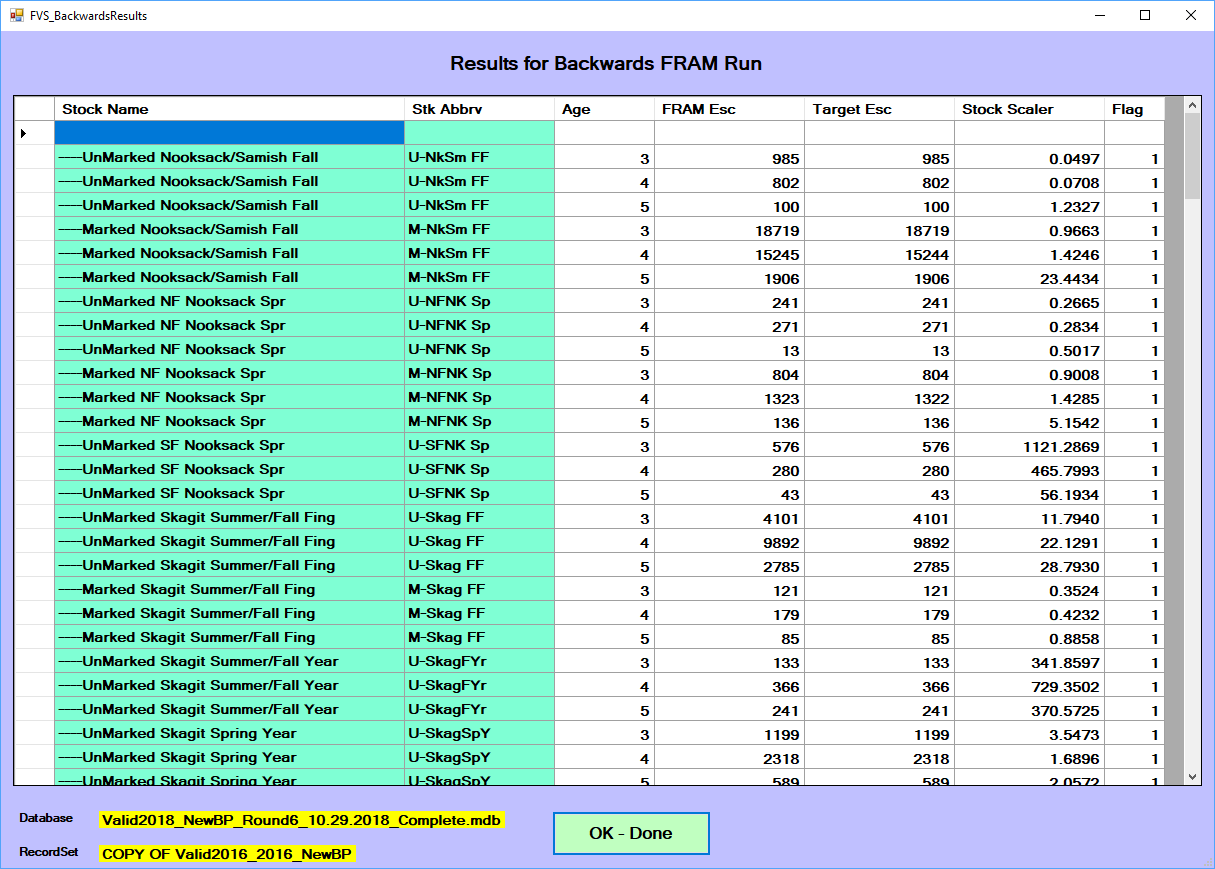Image resolution: width=1215 pixels, height=869 pixels.
Task: Click Stock Scaler value 0.4232
Action: (x=1074, y=614)
